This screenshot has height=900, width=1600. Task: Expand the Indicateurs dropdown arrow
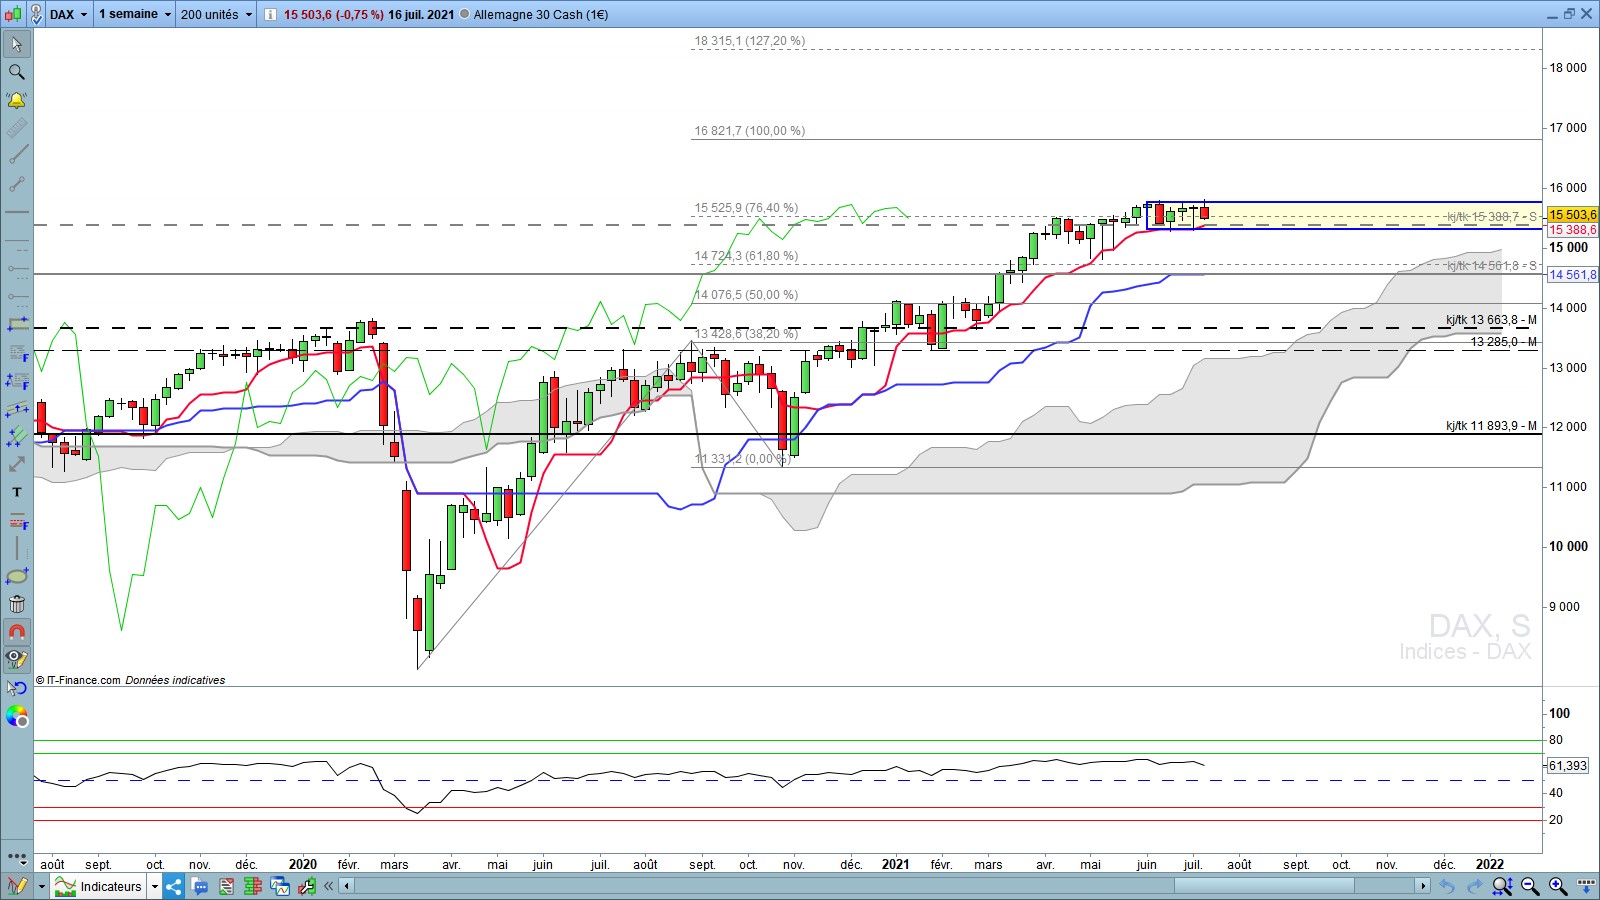click(x=154, y=887)
